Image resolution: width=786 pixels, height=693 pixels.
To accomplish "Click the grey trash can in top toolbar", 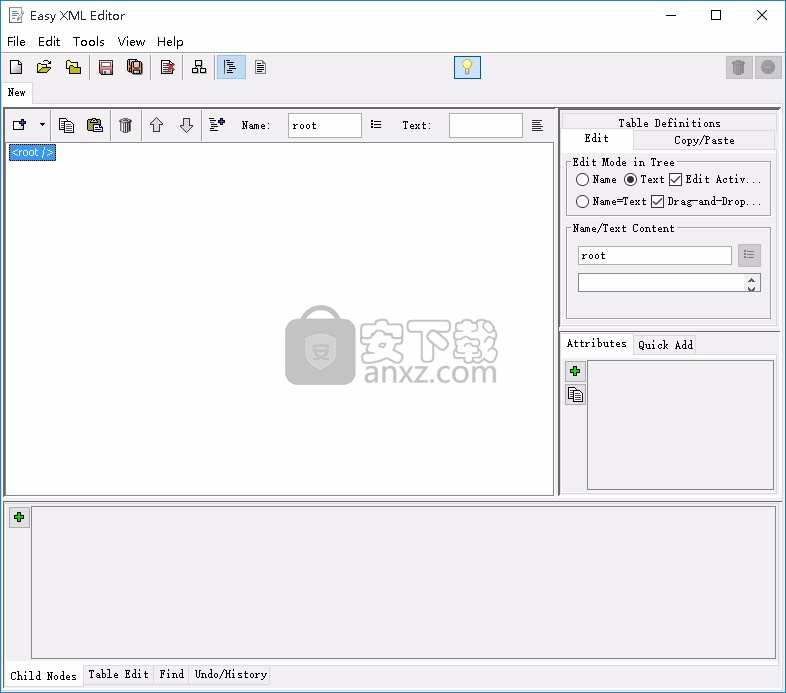I will point(738,67).
